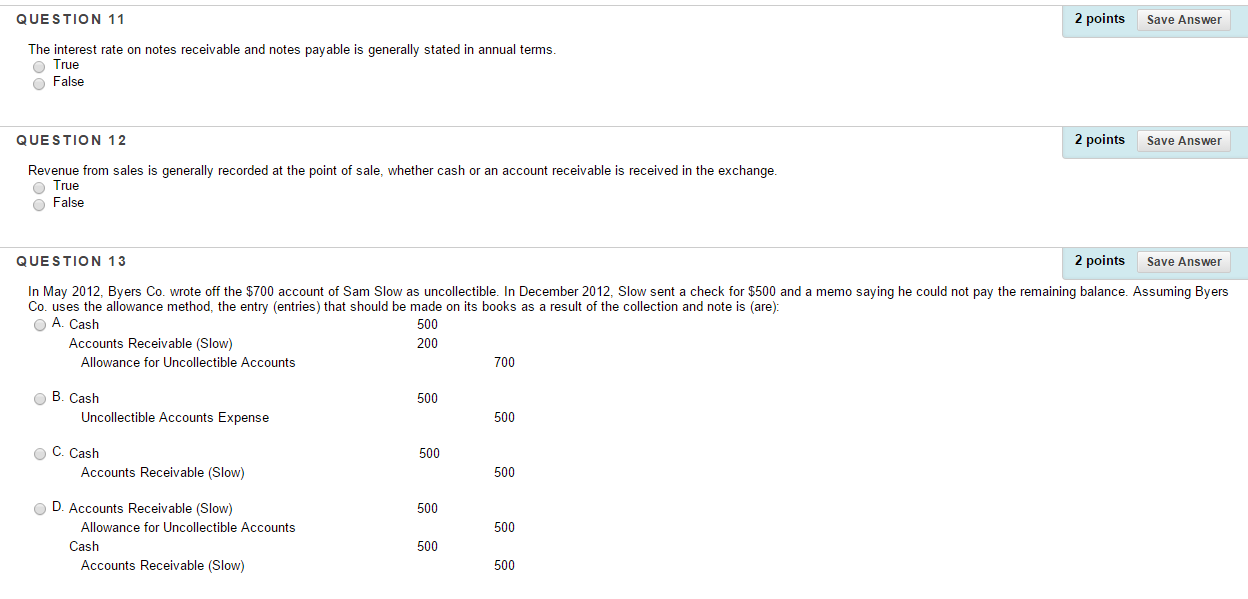Viewport: 1248px width, 599px height.
Task: Select False for Question 12
Action: click(39, 204)
